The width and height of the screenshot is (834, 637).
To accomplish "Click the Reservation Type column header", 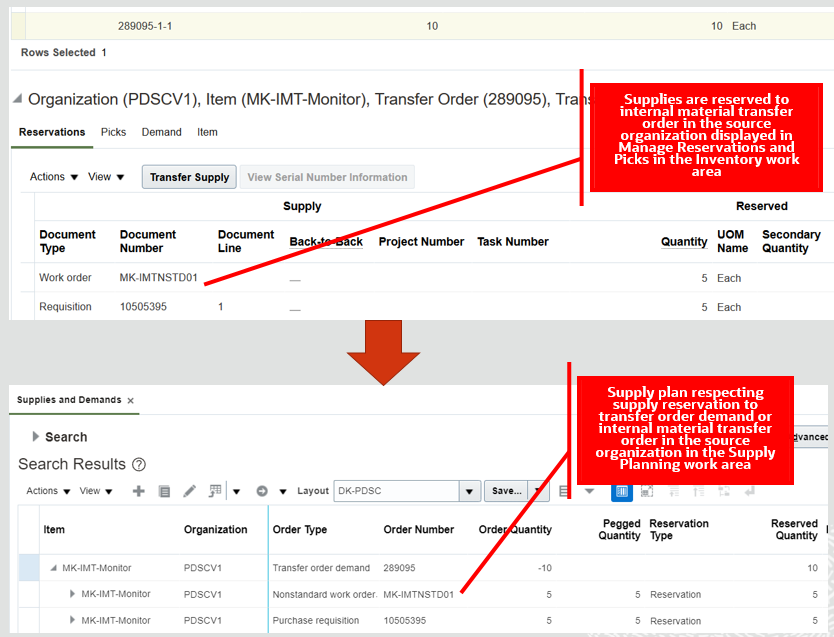I will 679,530.
